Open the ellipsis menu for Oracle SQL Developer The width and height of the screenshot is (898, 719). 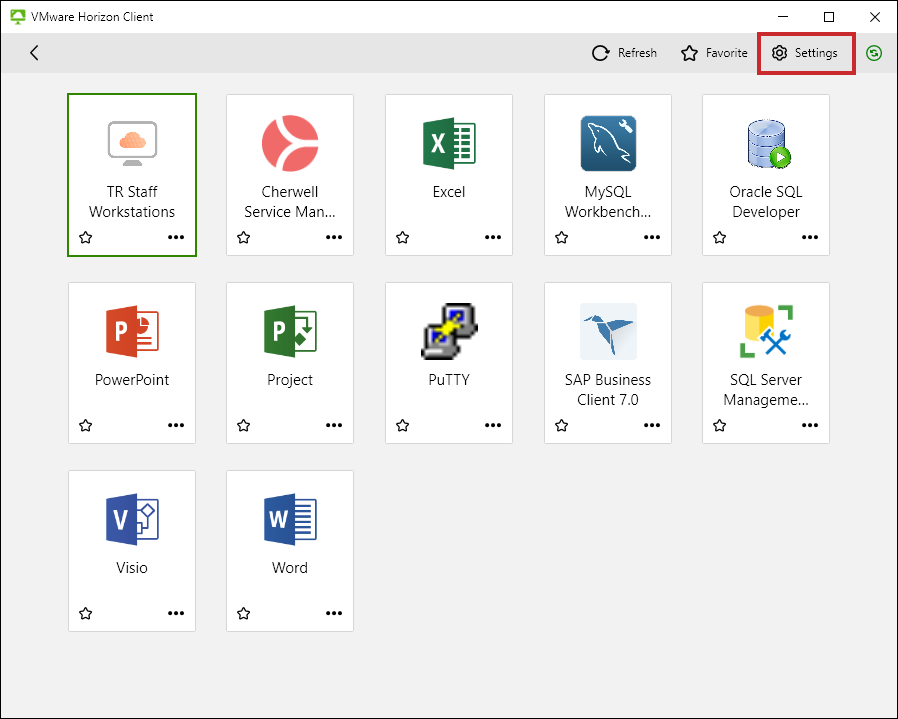810,237
